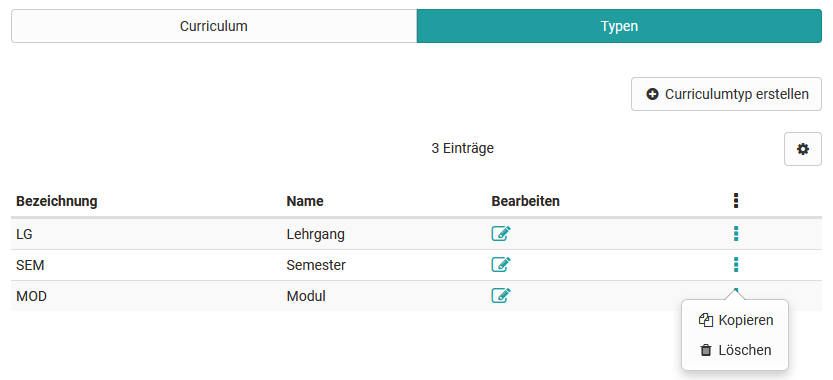
Task: Click the trash icon beside Löschen
Action: point(706,350)
